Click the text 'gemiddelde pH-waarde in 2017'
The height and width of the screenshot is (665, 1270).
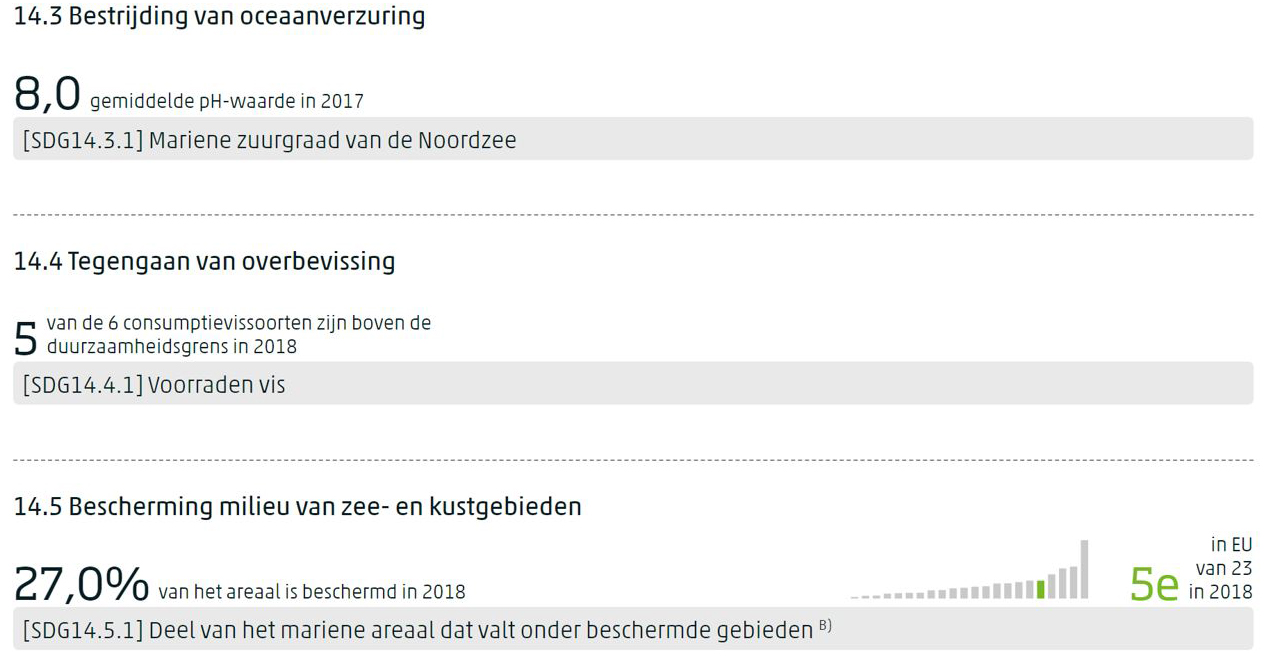(227, 102)
